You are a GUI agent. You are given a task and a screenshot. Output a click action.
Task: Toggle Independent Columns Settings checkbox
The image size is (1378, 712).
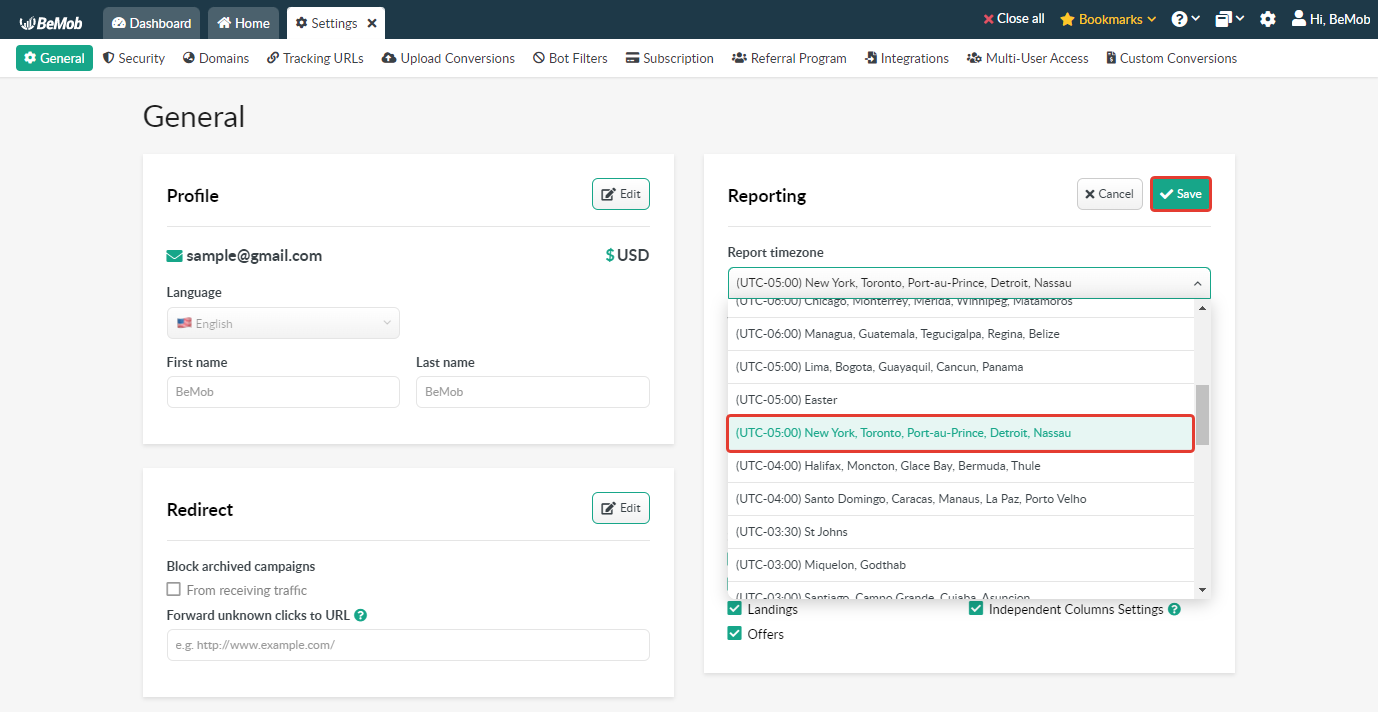[x=976, y=609]
